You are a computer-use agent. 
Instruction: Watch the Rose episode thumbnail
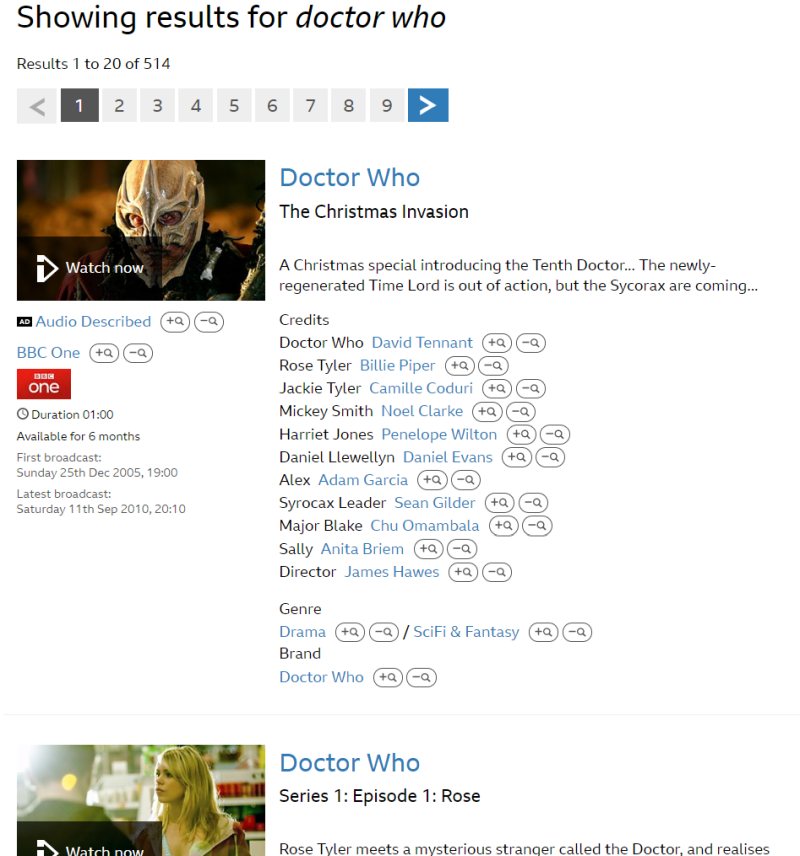(141, 800)
